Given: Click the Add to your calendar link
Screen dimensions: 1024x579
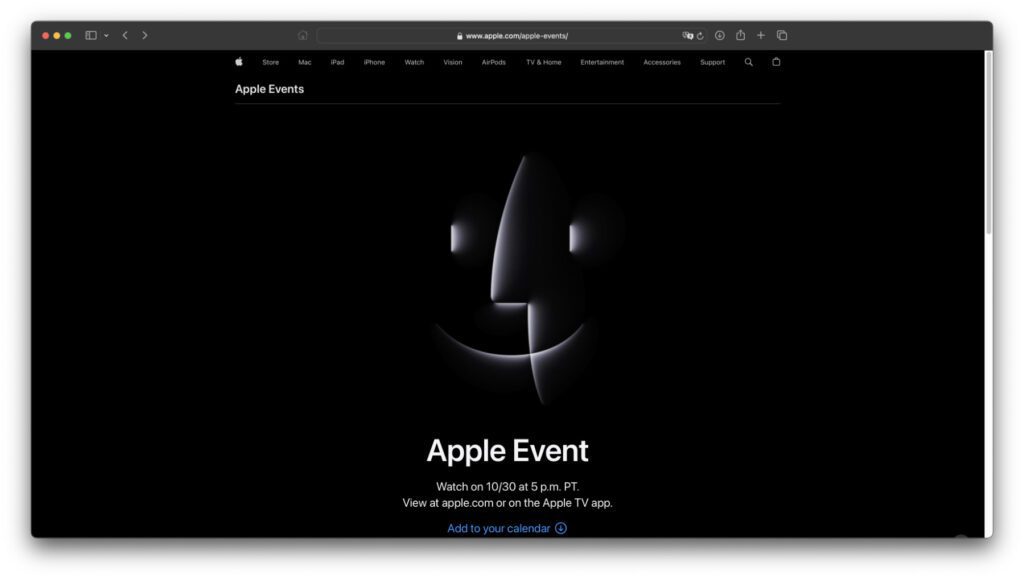Looking at the screenshot, I should tap(506, 528).
